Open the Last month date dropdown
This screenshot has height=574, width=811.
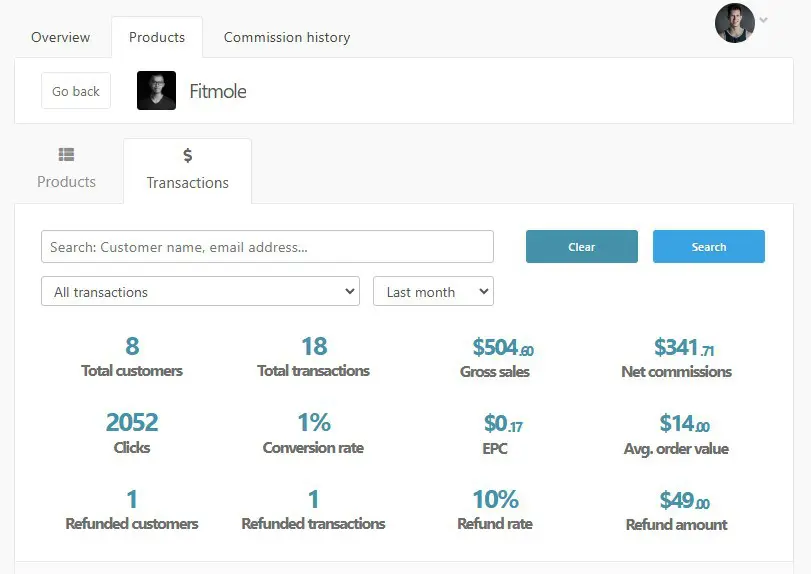(433, 291)
